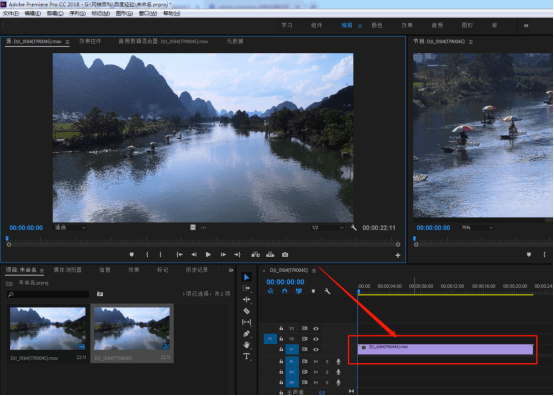Open Program monitor 75% zoom dropdown
Screen dimensions: 554x396
click(x=477, y=227)
